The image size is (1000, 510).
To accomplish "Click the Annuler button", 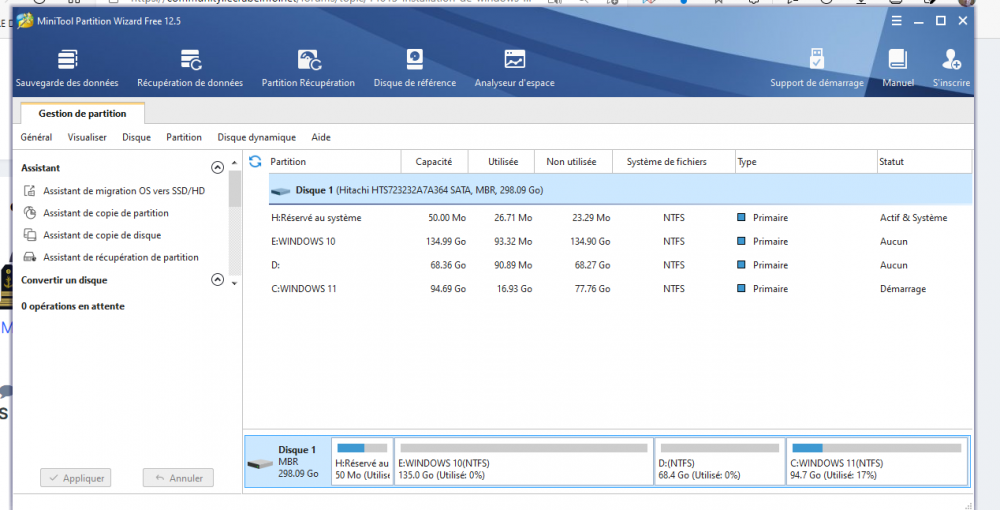I will (x=178, y=478).
